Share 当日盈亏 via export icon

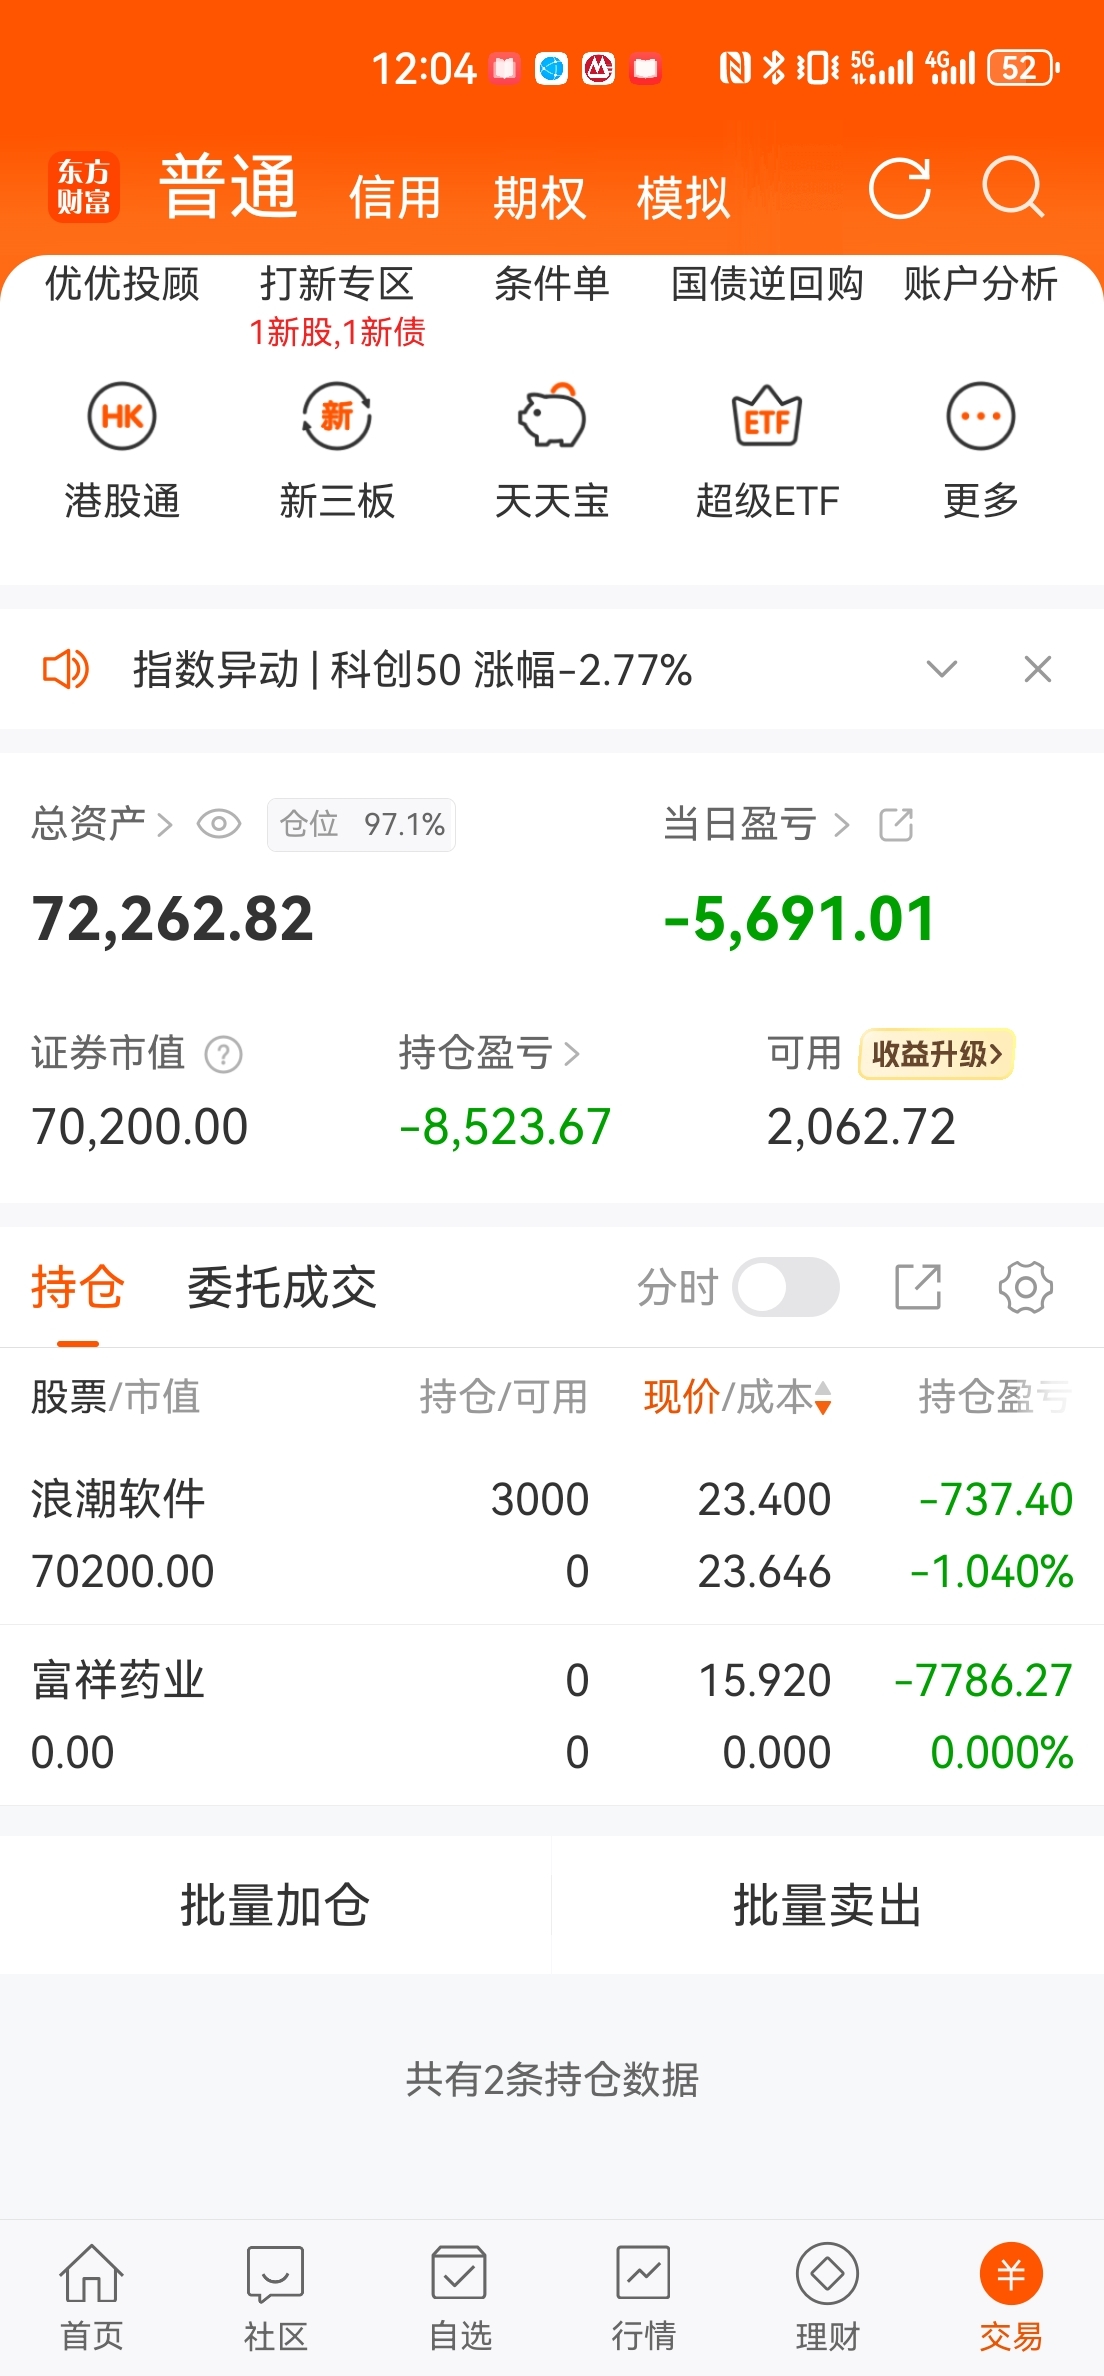coord(896,825)
